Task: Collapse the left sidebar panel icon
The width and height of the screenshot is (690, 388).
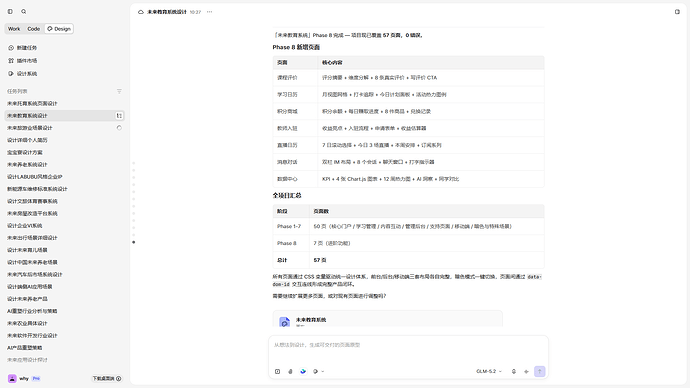Action: click(x=10, y=11)
